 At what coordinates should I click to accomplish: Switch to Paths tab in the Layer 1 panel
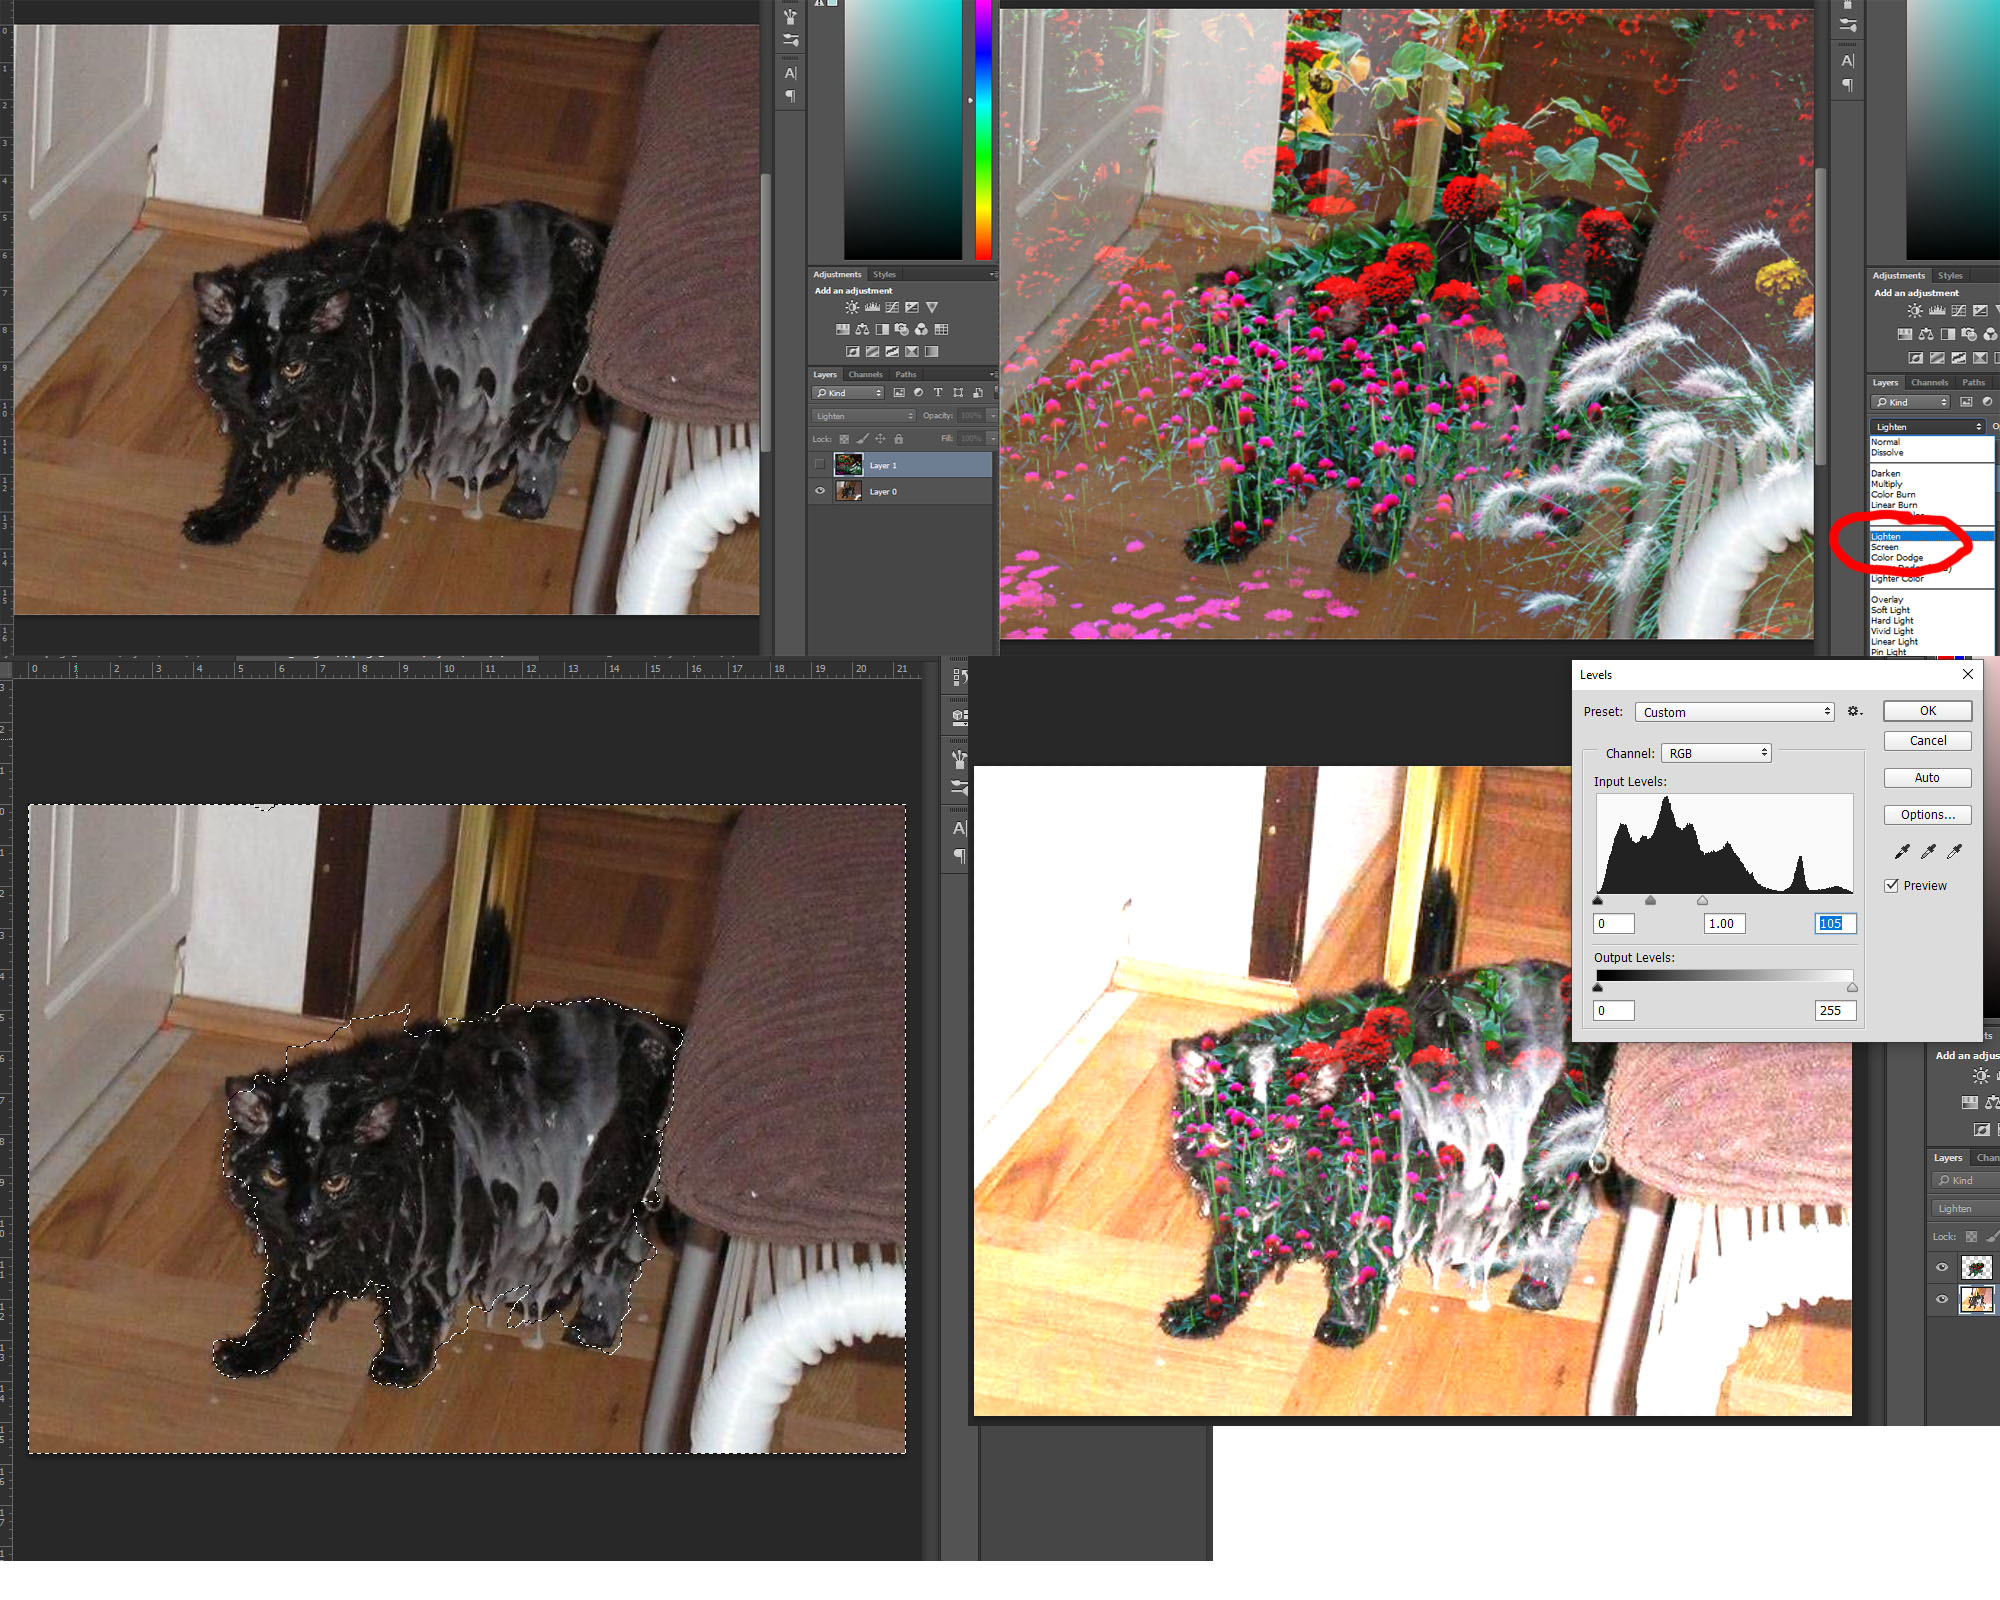pyautogui.click(x=906, y=374)
